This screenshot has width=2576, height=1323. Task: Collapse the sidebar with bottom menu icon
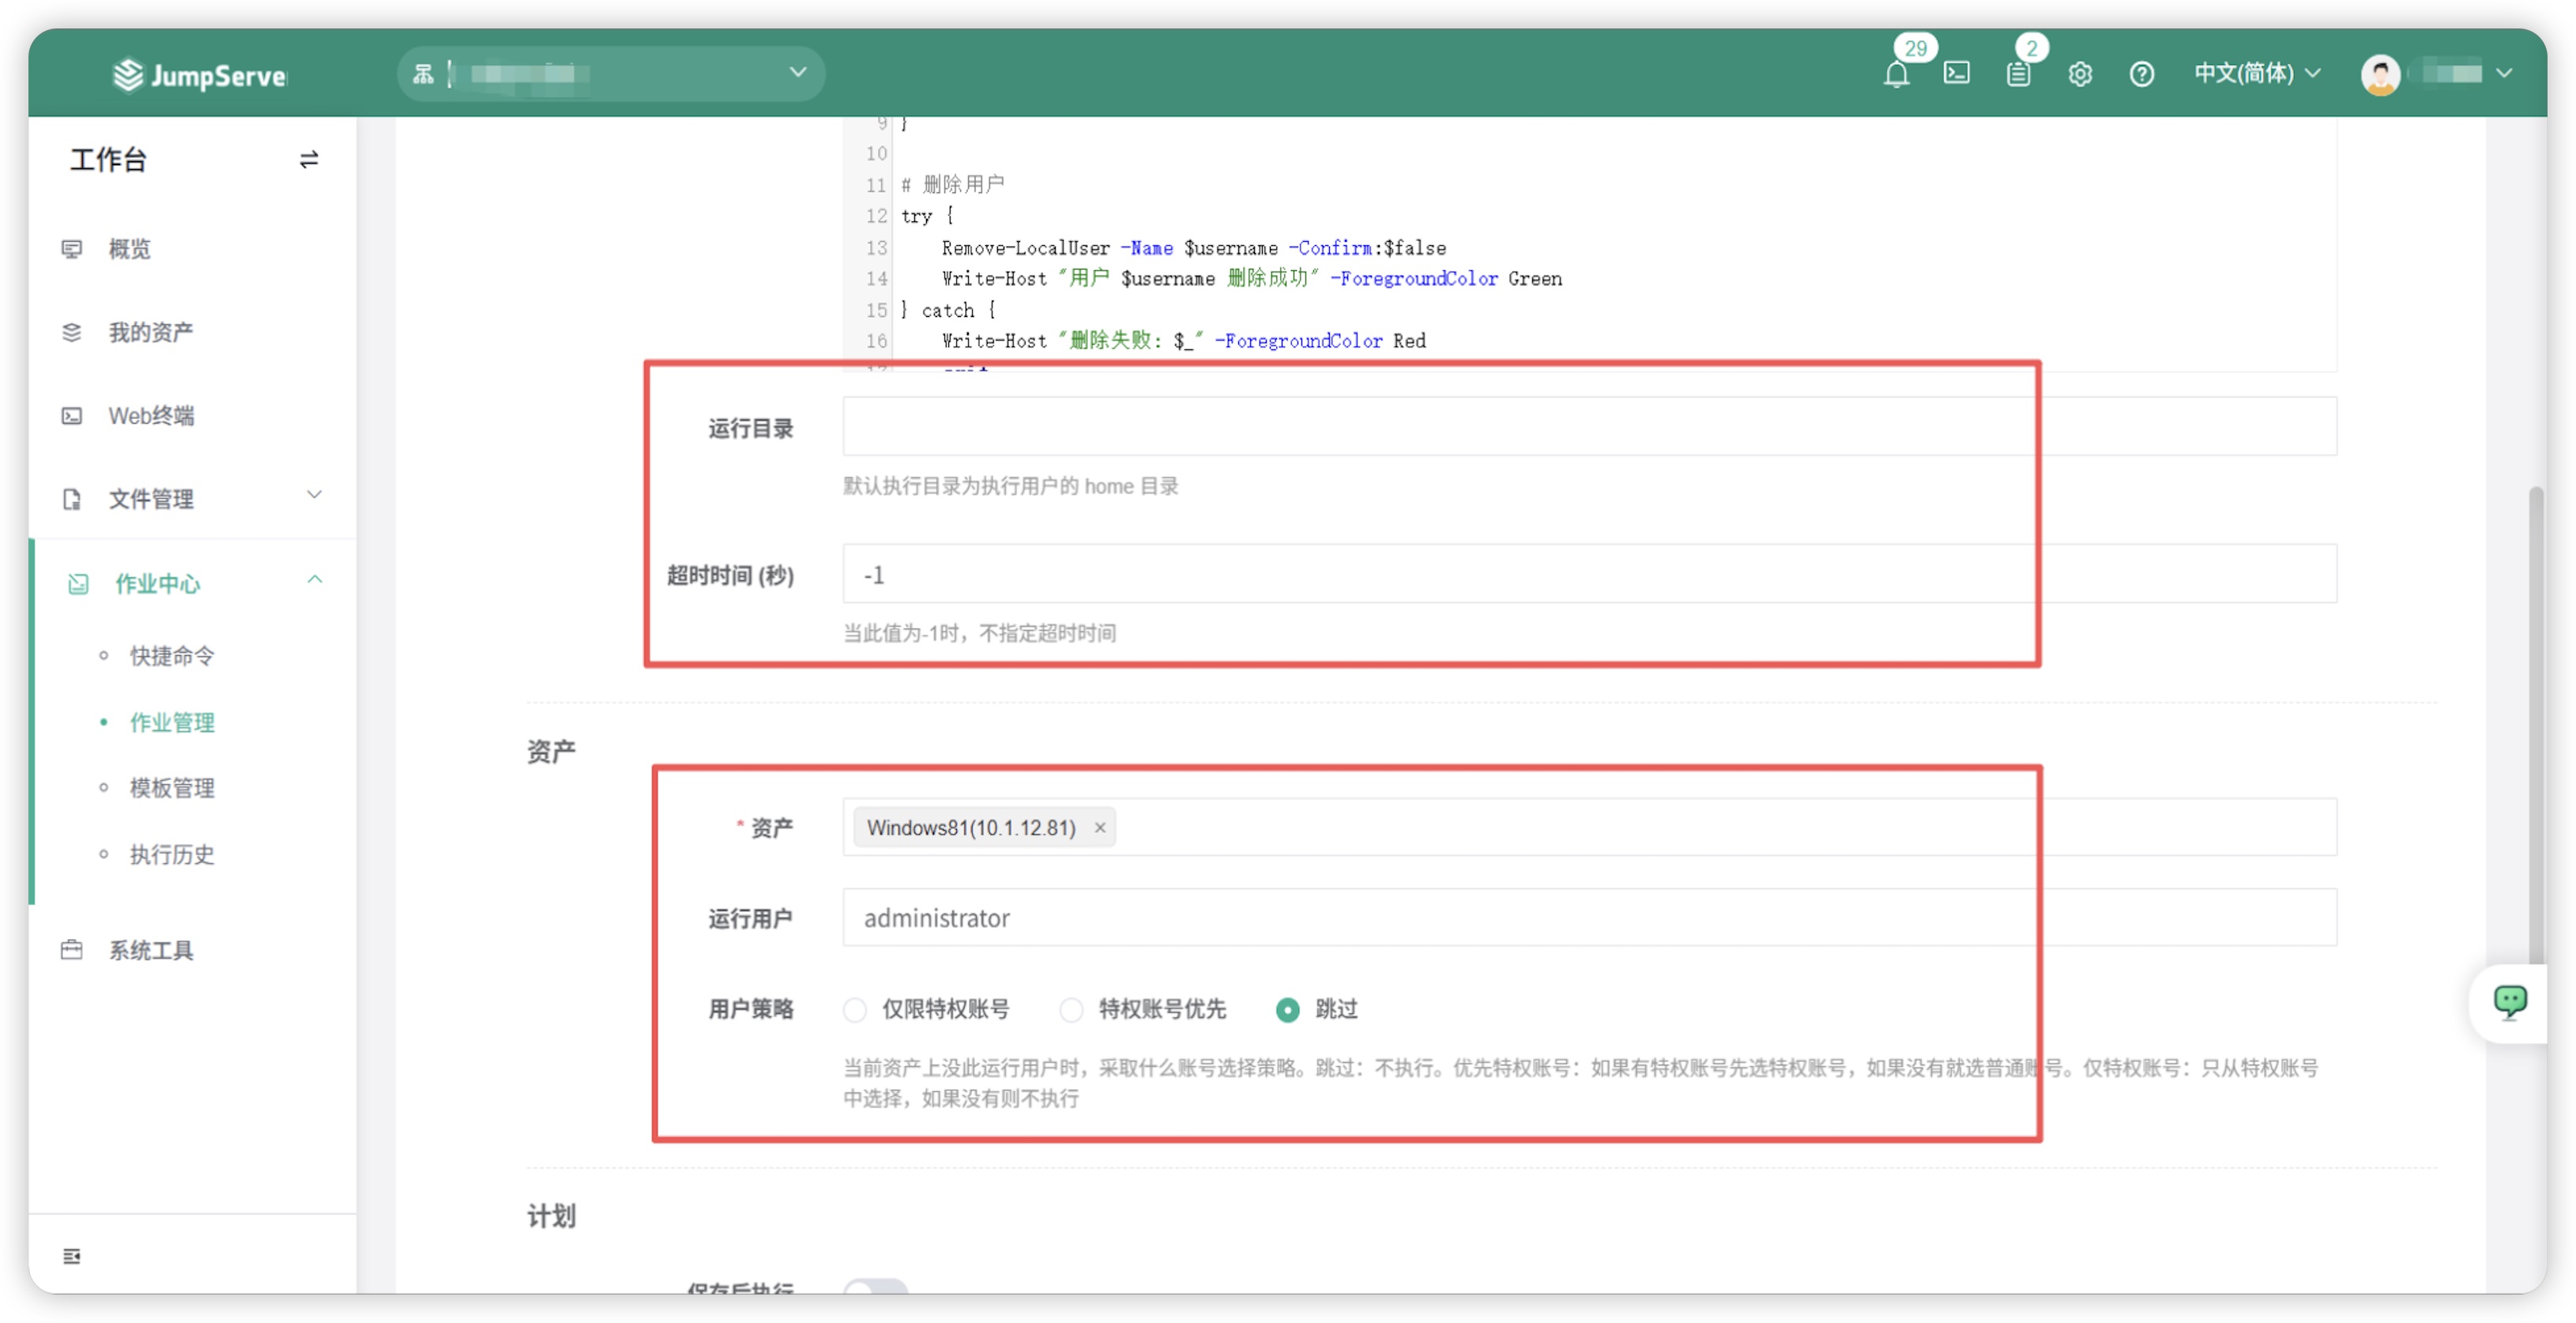point(72,1256)
